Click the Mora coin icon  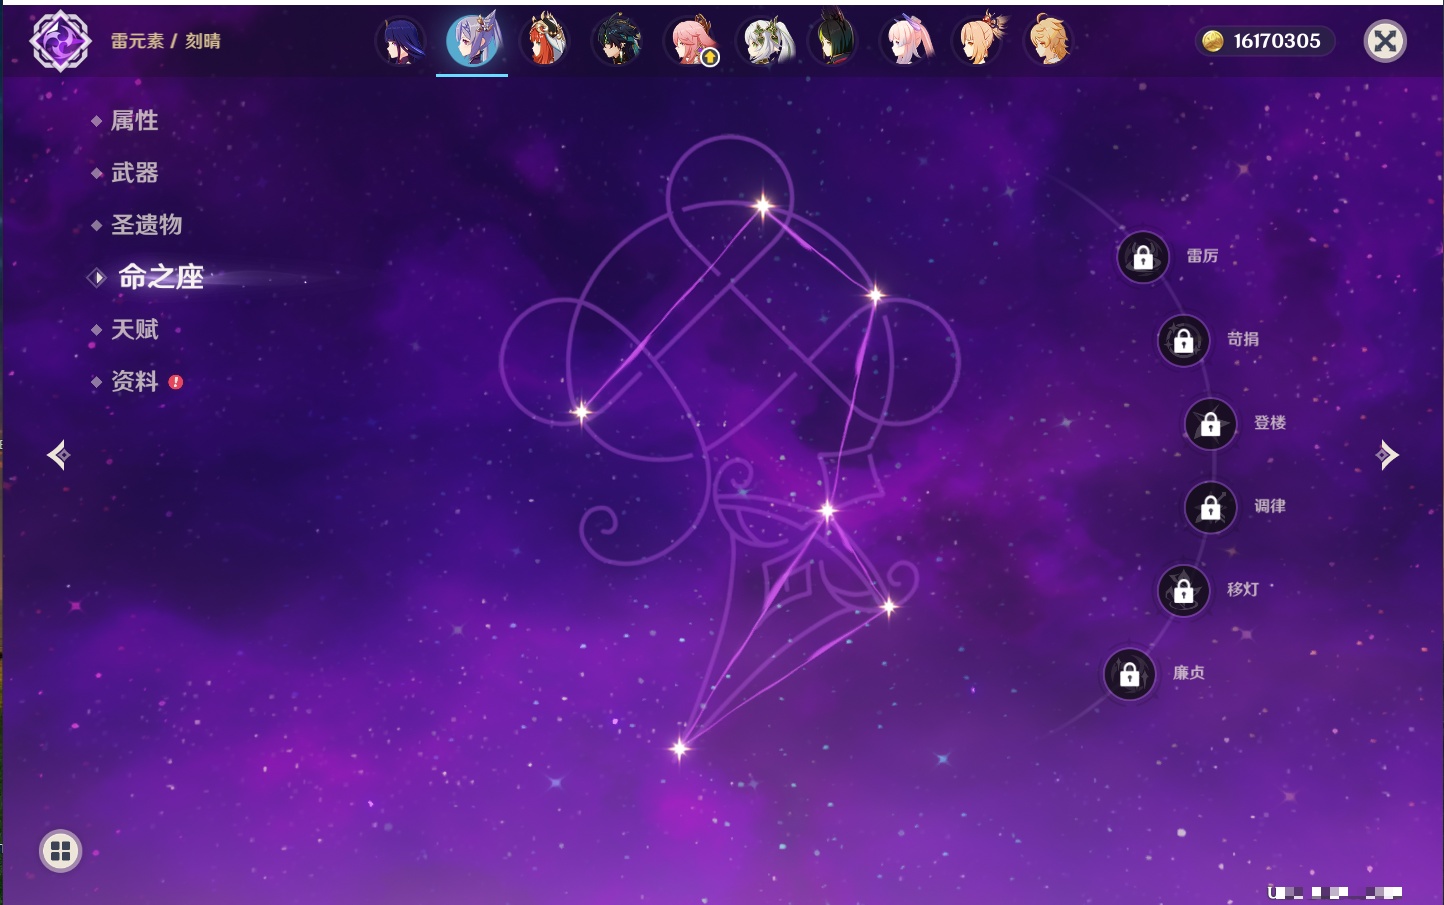point(1213,41)
